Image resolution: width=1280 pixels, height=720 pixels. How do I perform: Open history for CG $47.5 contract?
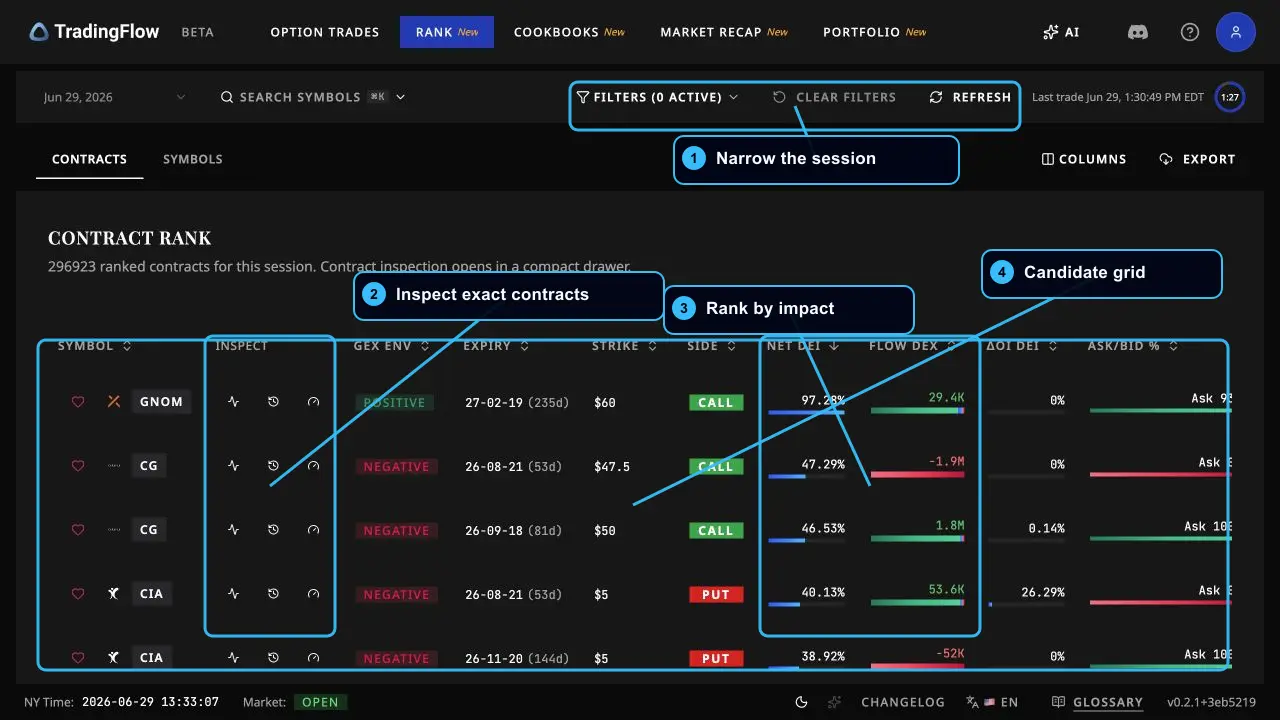[273, 466]
